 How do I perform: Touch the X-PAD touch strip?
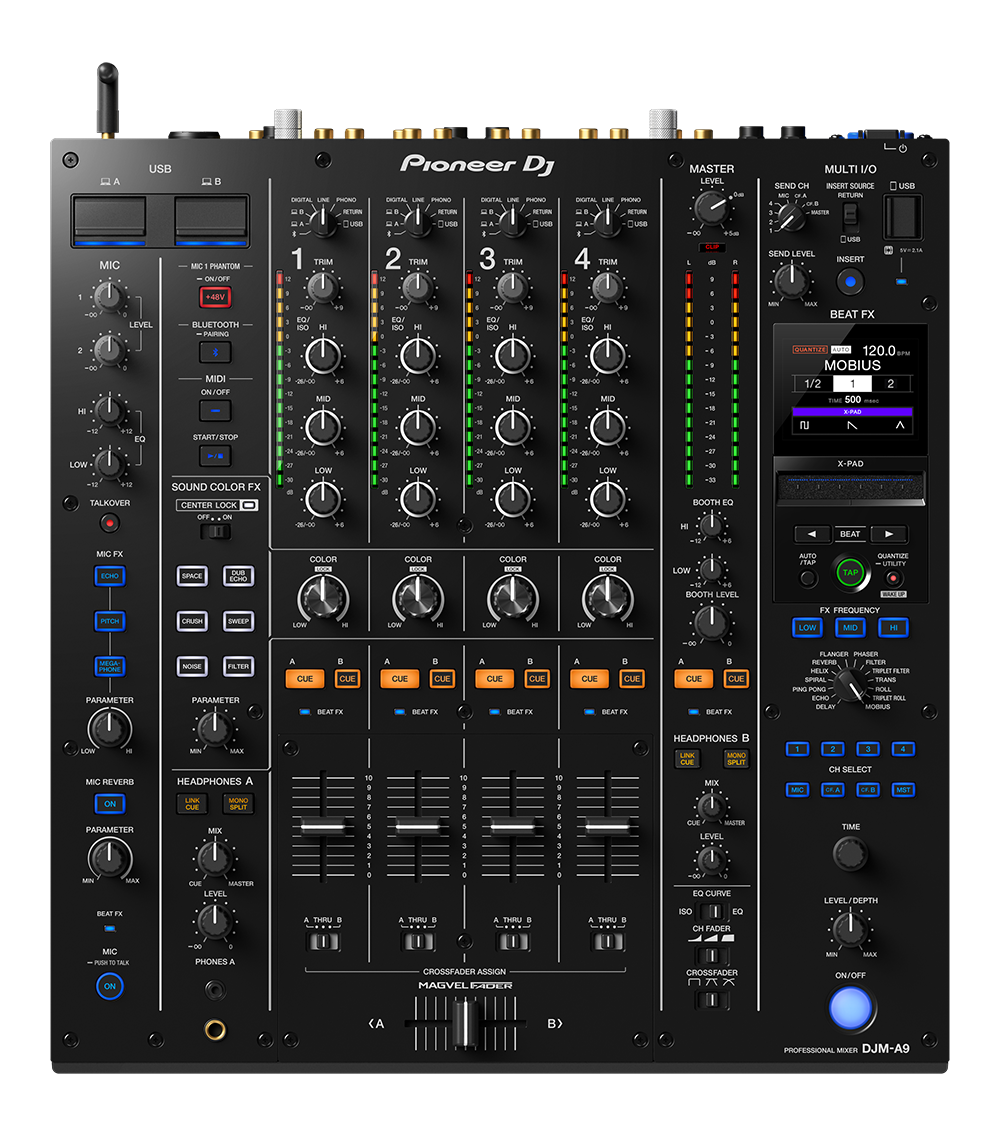[x=850, y=487]
